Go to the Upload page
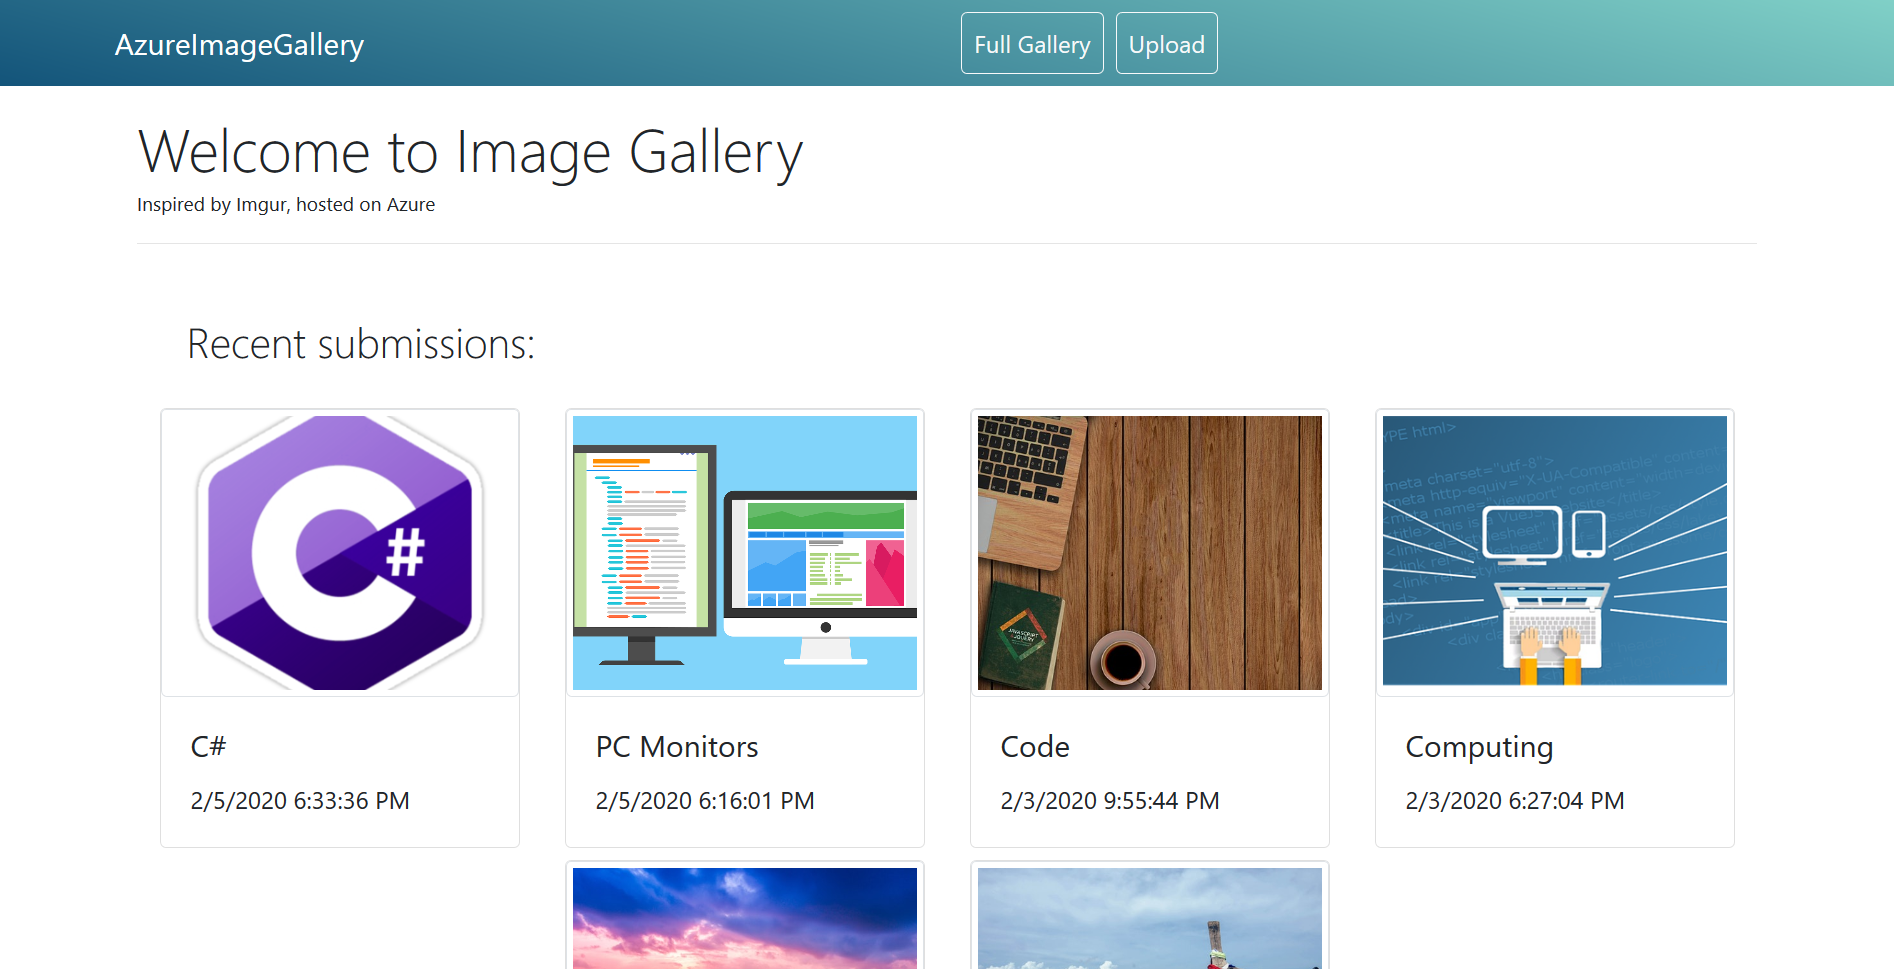Image resolution: width=1894 pixels, height=969 pixels. click(1166, 43)
